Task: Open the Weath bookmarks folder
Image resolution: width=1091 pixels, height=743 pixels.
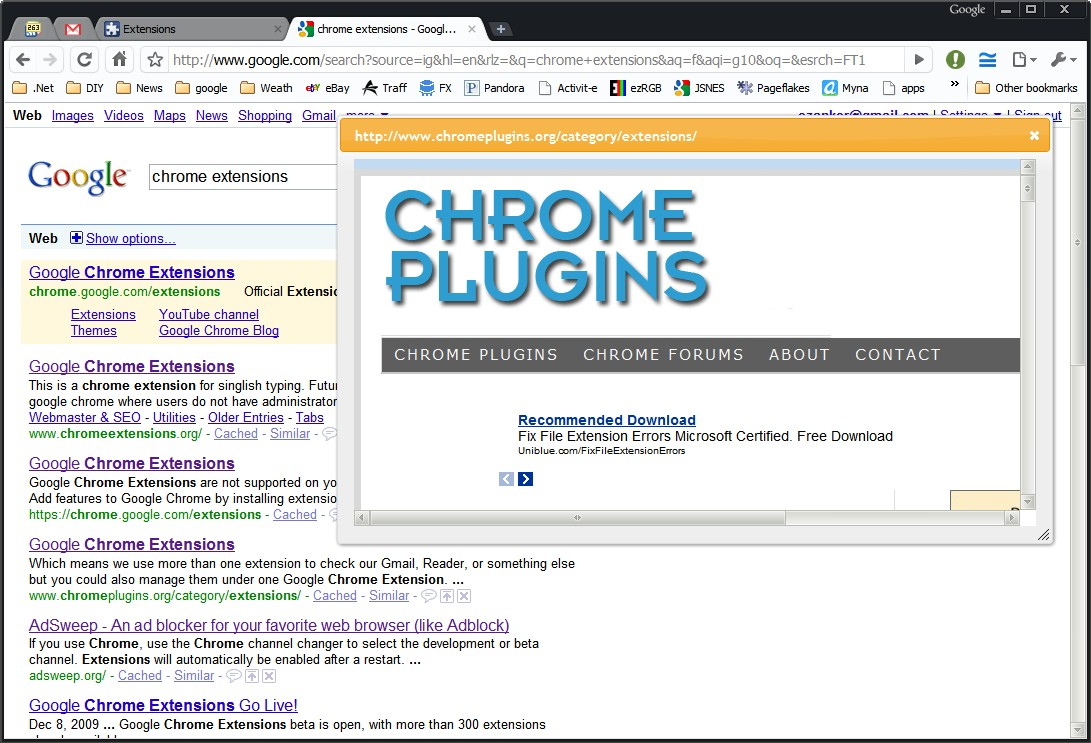Action: point(266,88)
